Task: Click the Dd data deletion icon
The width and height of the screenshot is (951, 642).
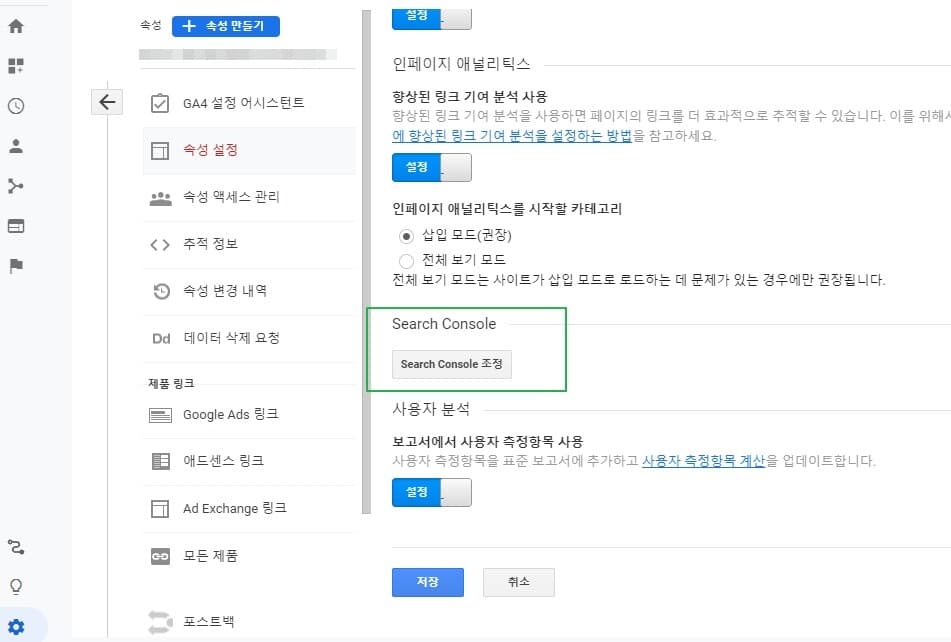Action: [x=161, y=339]
